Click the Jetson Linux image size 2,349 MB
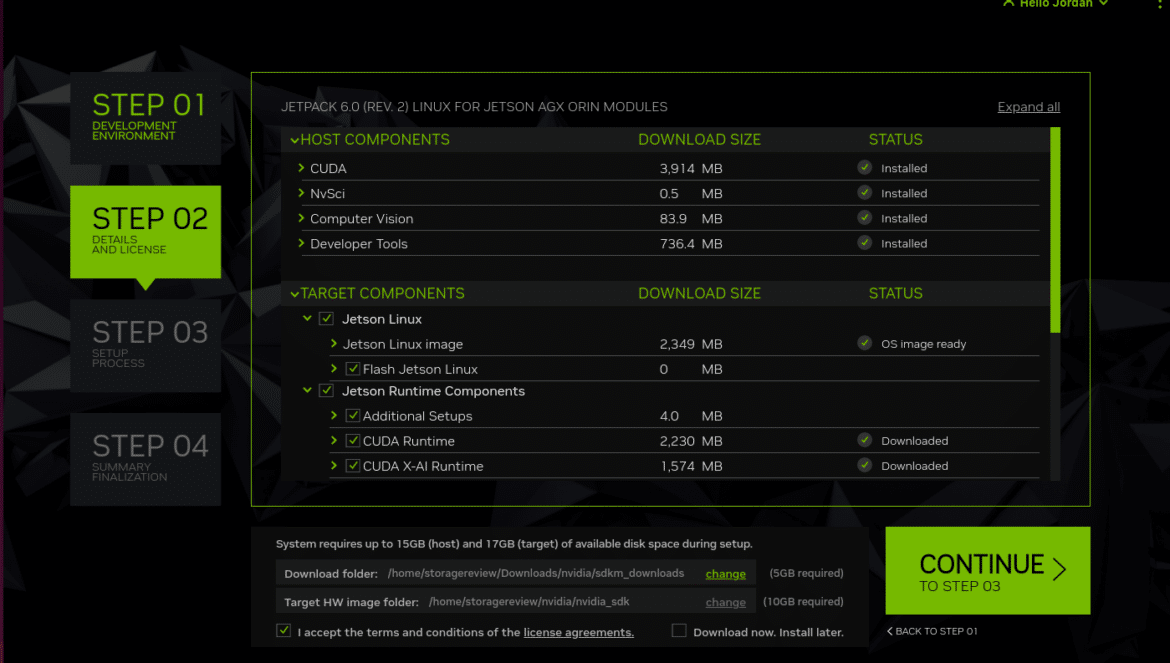 click(691, 344)
